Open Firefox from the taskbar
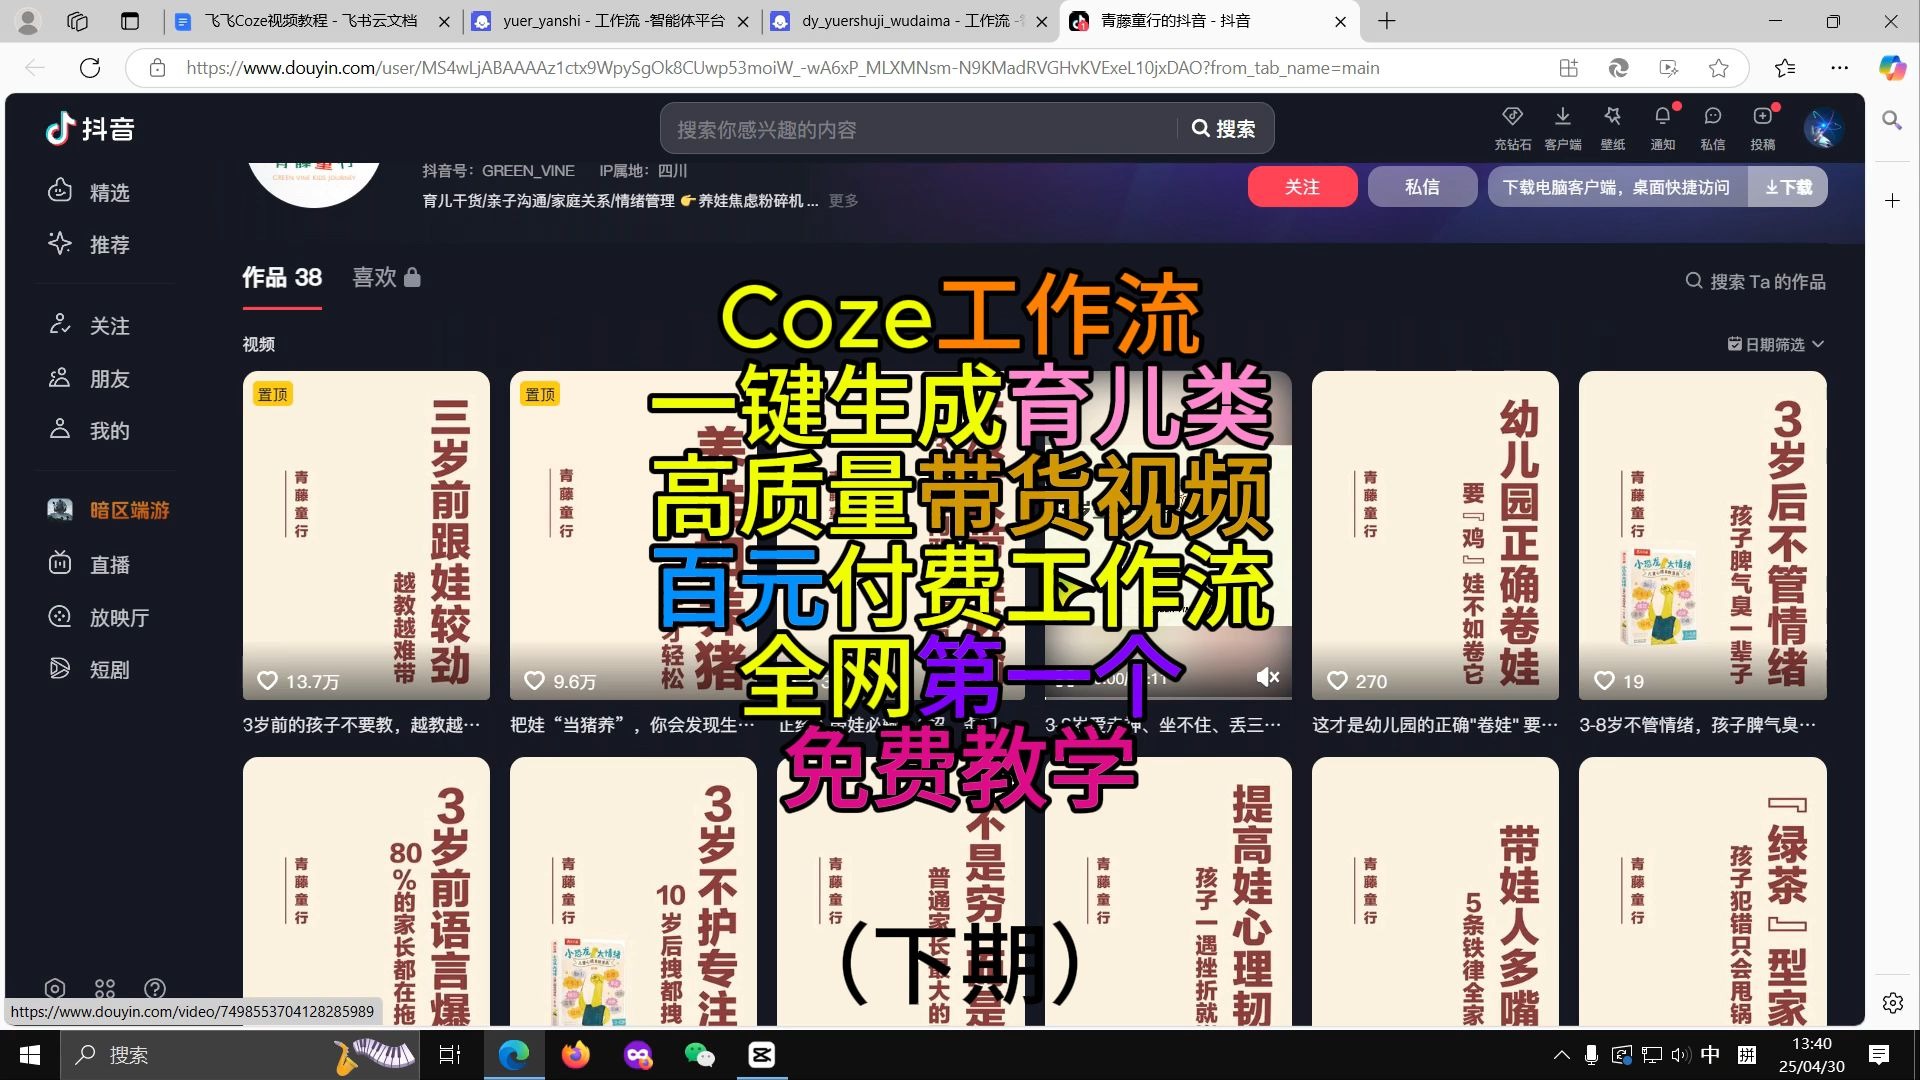1920x1080 pixels. pyautogui.click(x=575, y=1055)
